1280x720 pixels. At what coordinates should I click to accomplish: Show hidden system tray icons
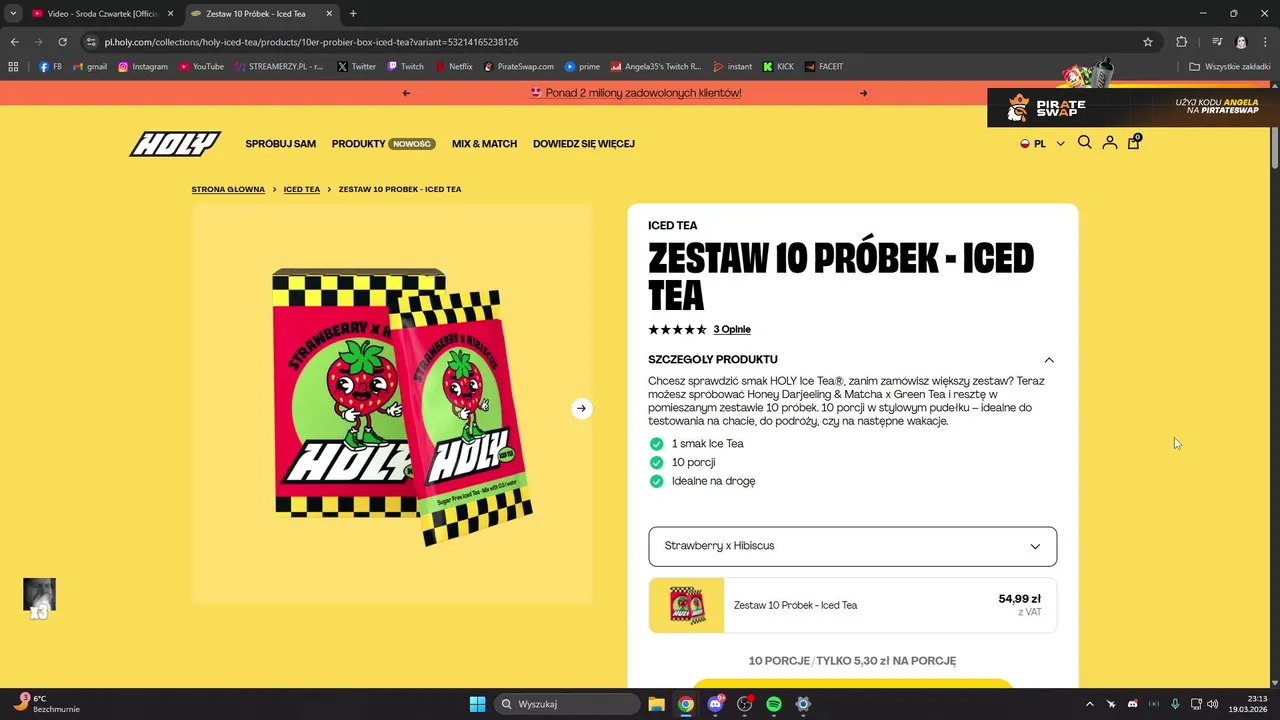1089,704
